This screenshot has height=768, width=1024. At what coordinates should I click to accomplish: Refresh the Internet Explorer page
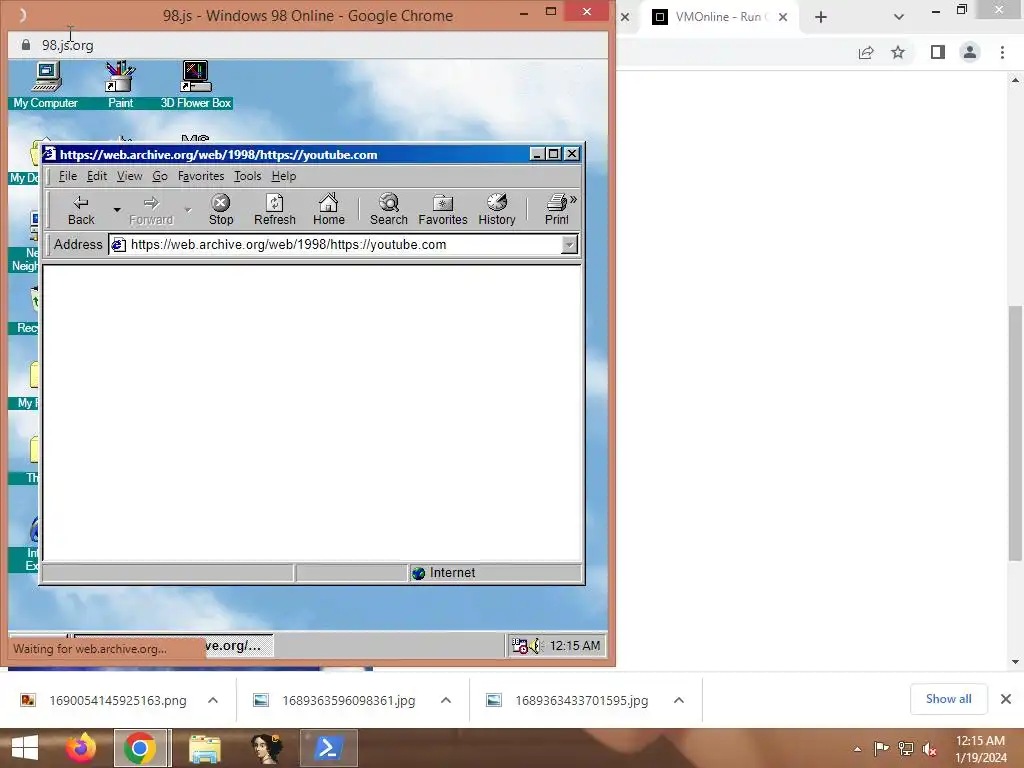[275, 210]
